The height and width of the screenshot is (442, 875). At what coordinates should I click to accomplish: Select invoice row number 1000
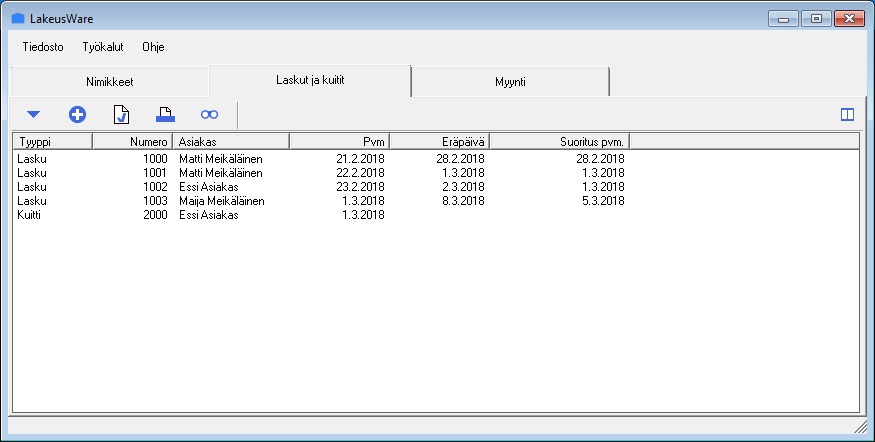click(200, 158)
